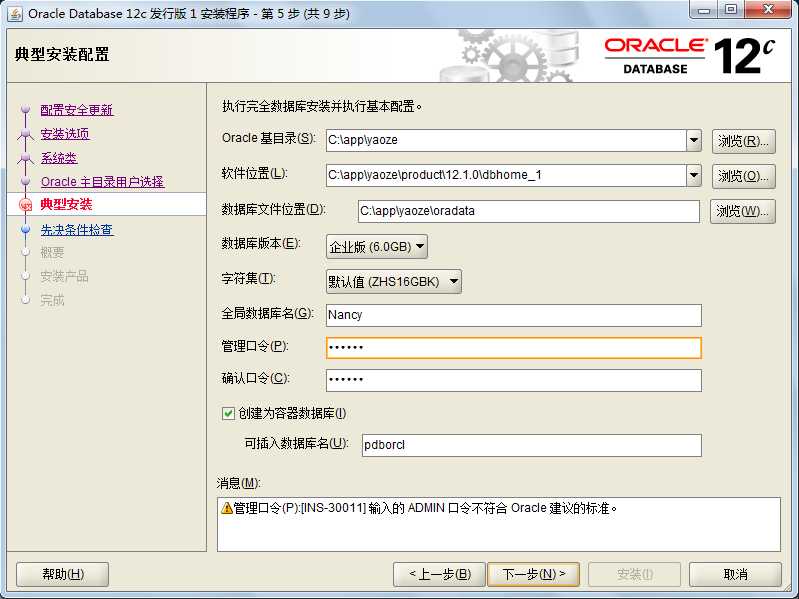Open the 数据库版本 企业版 dropdown
This screenshot has width=799, height=599.
click(377, 247)
